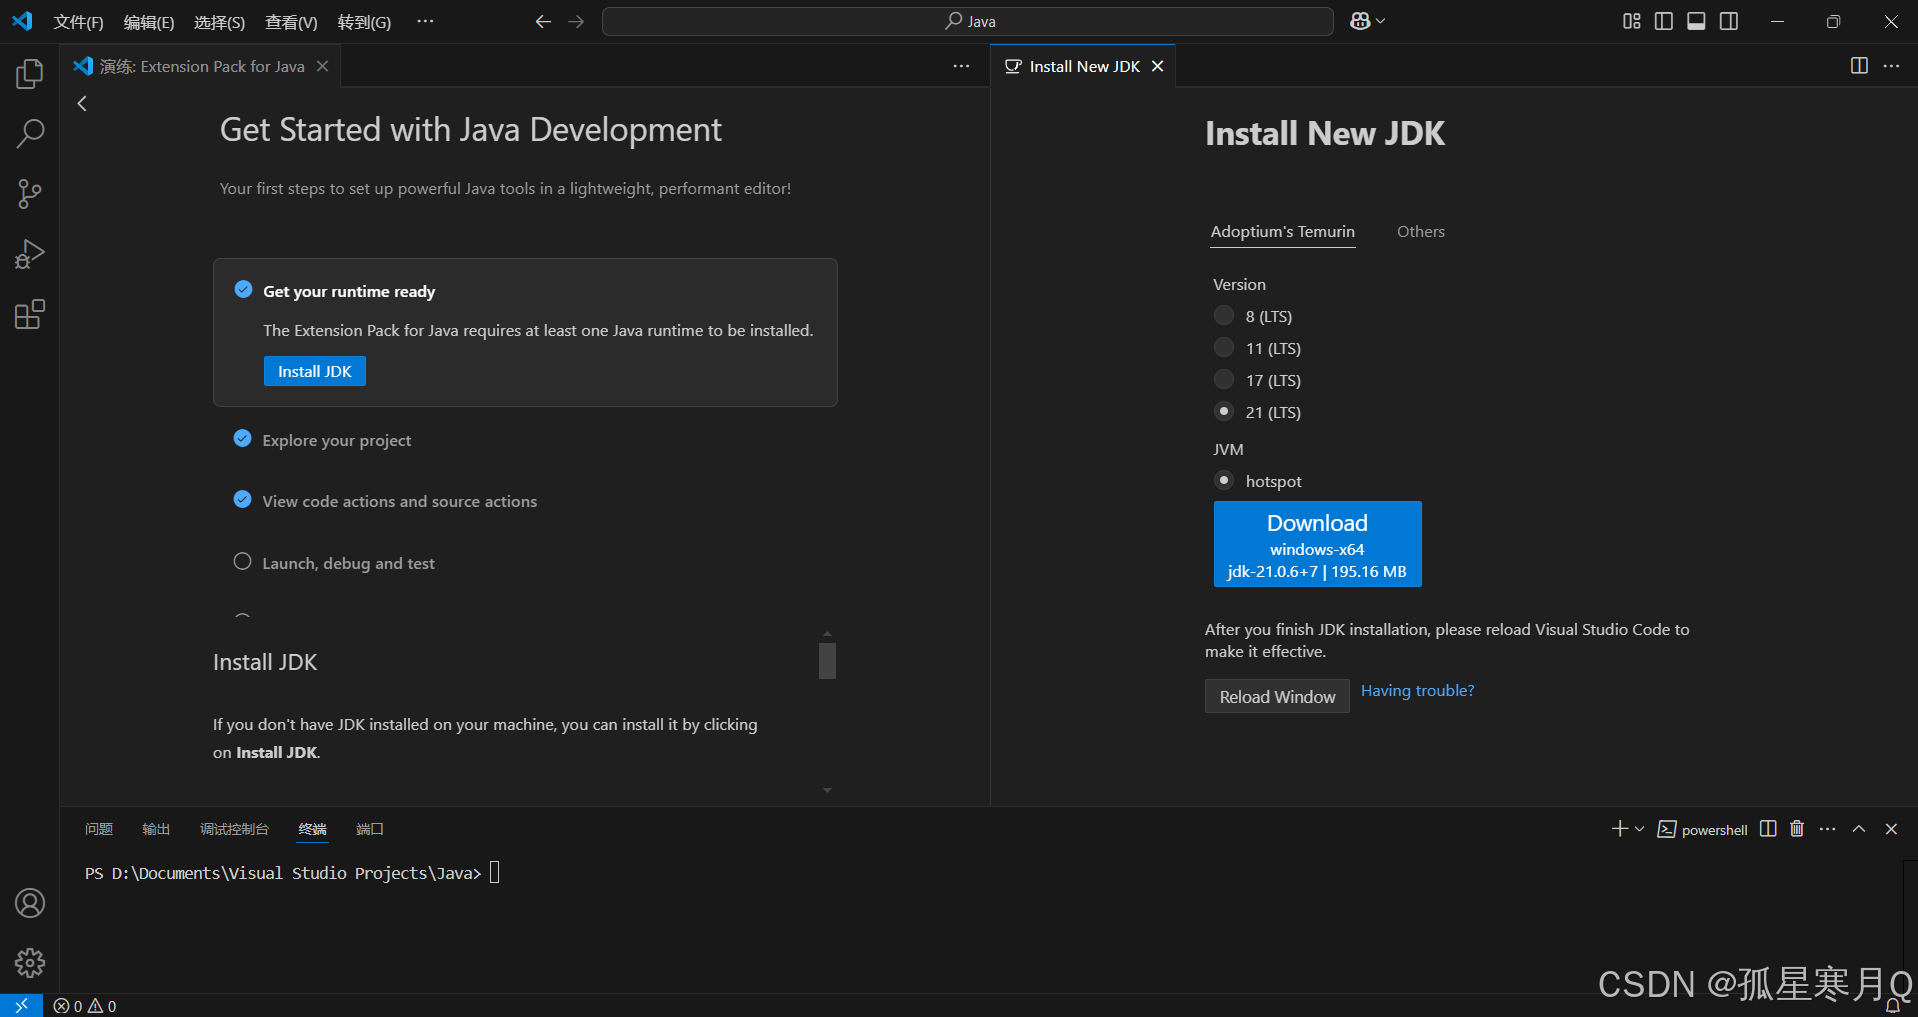Kill the terminal with the trash icon
This screenshot has width=1918, height=1017.
[1797, 829]
